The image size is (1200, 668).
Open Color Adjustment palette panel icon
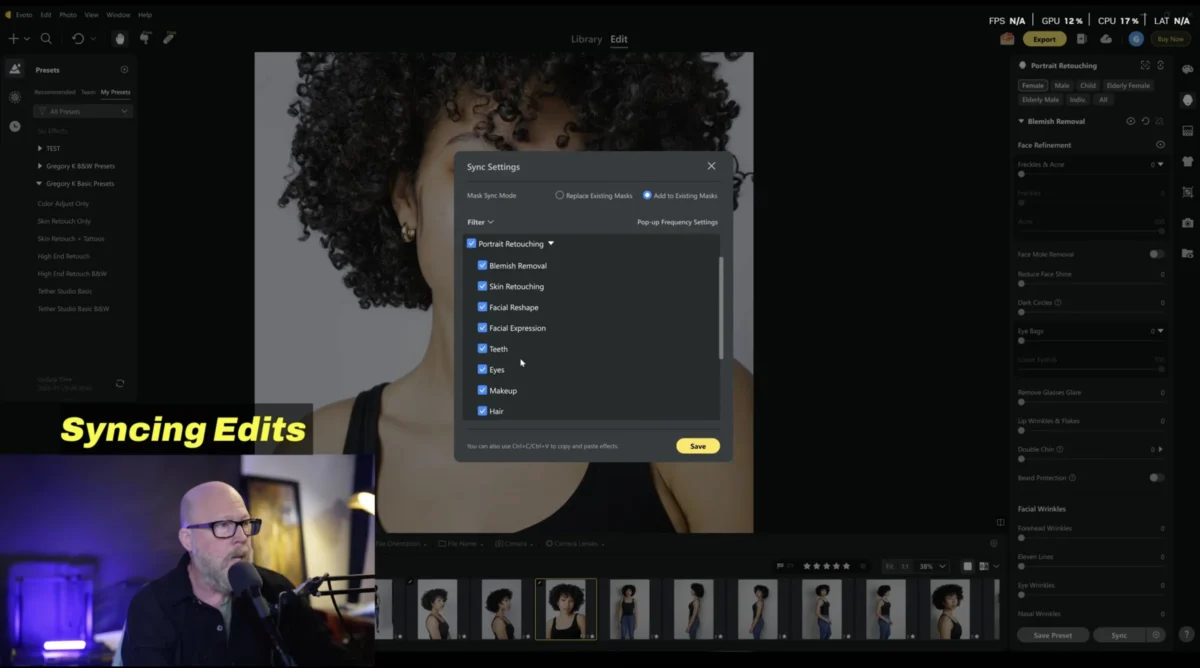click(1187, 70)
